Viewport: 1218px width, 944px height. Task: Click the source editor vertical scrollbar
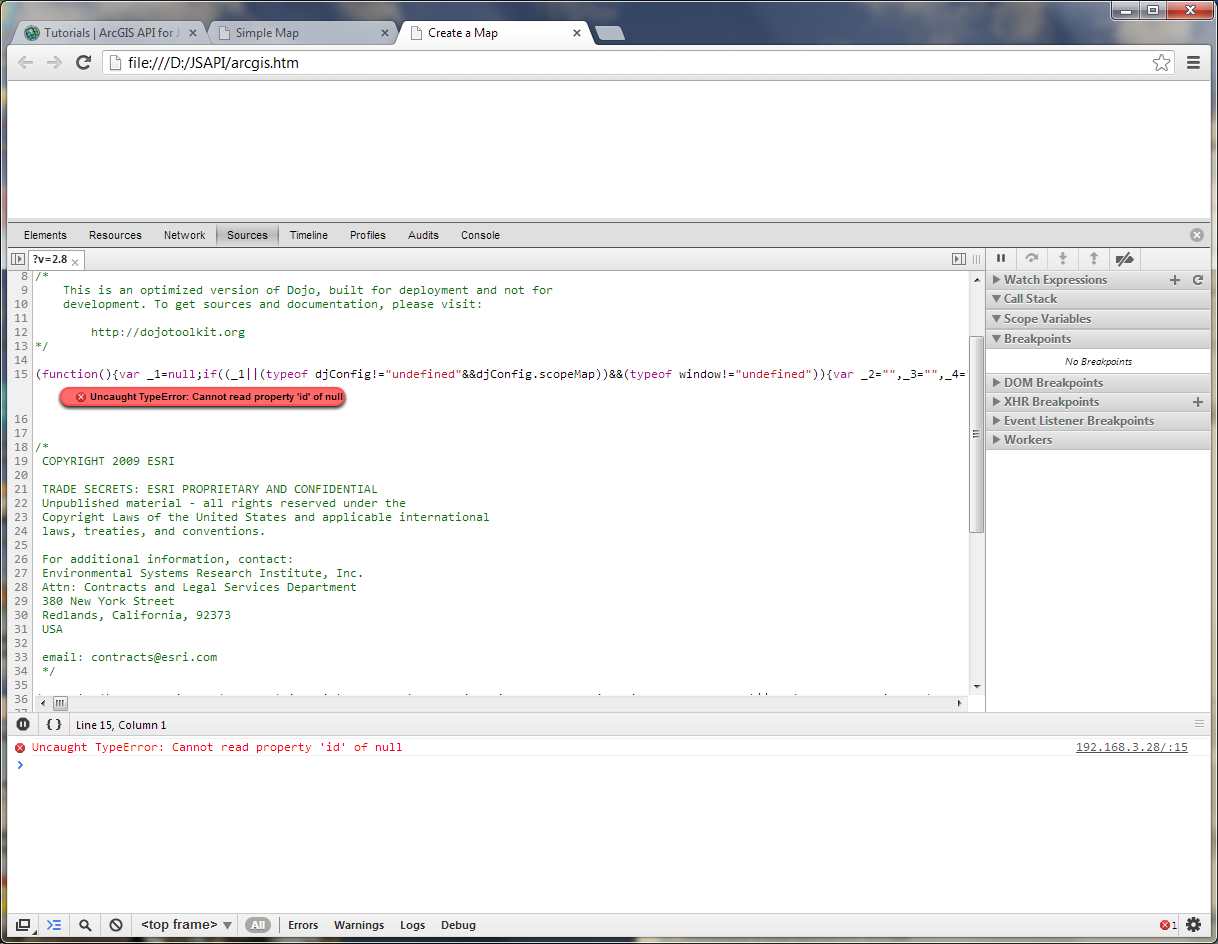tap(977, 434)
